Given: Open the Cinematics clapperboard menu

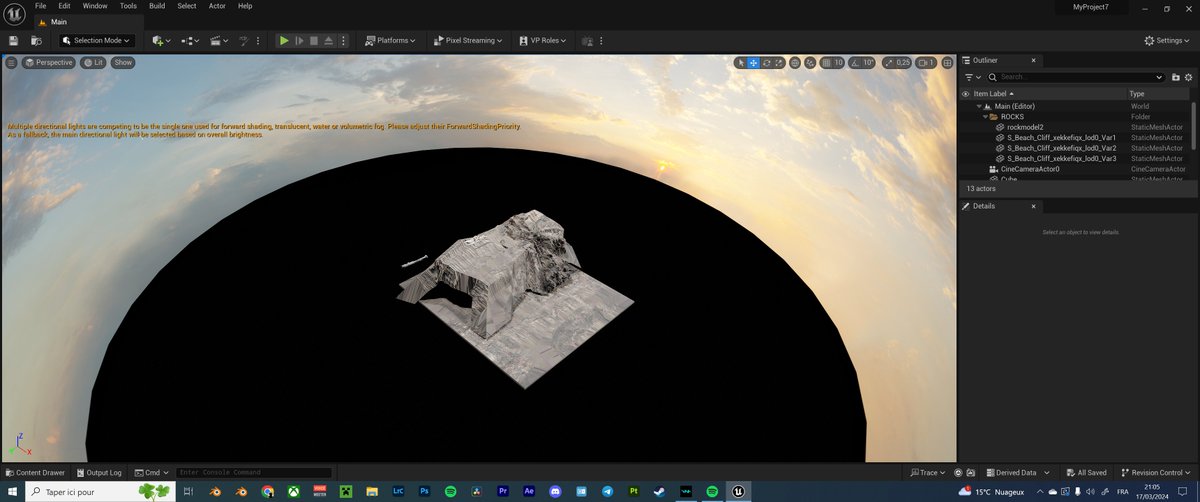Looking at the screenshot, I should coord(220,41).
